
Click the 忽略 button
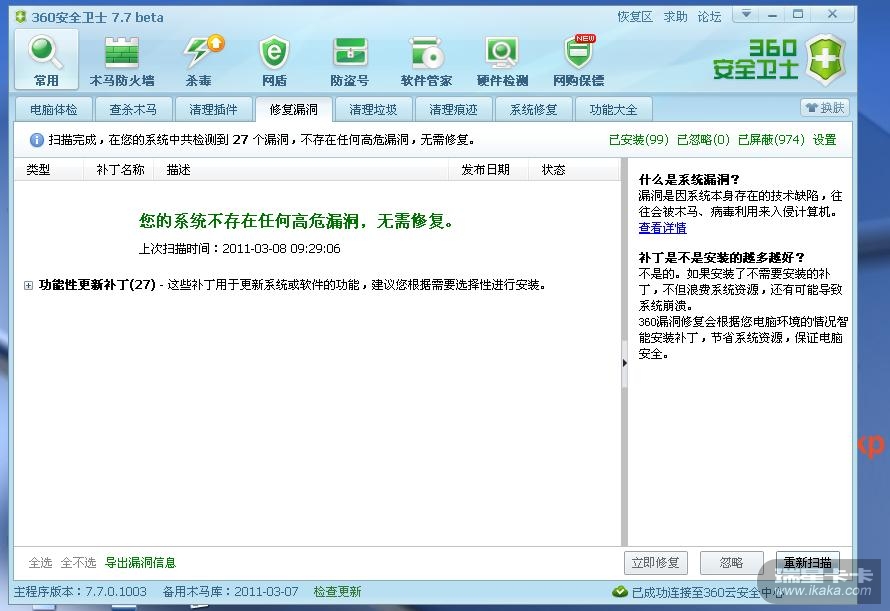pos(731,563)
